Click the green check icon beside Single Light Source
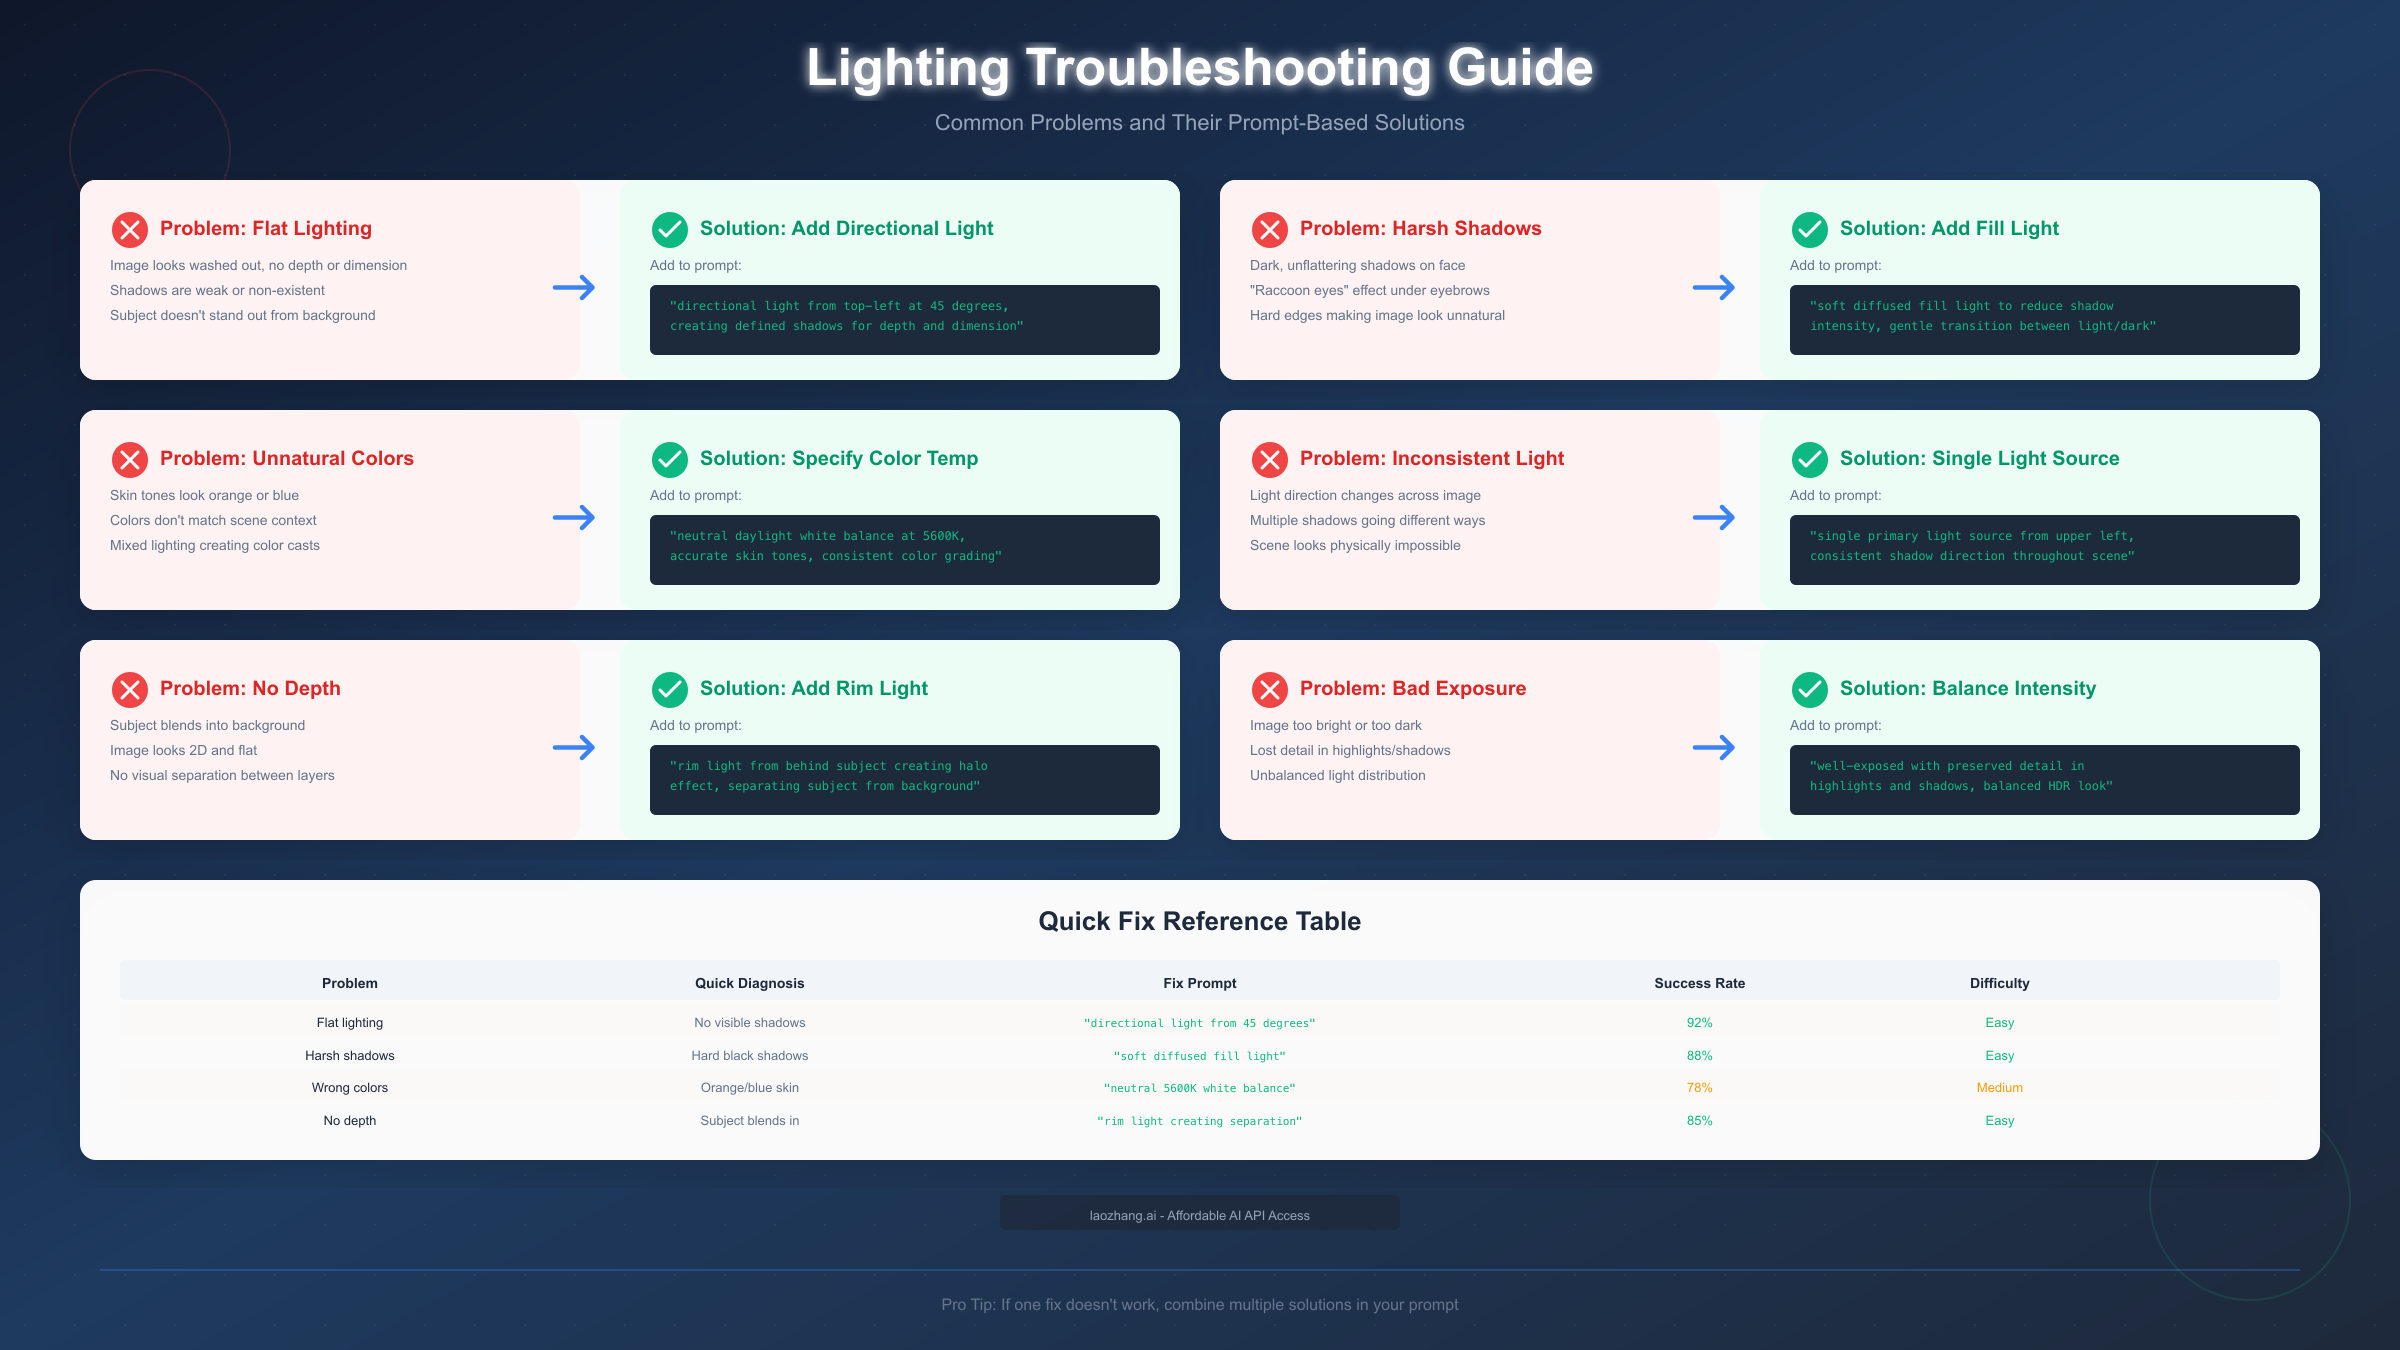This screenshot has height=1350, width=2400. (1810, 459)
